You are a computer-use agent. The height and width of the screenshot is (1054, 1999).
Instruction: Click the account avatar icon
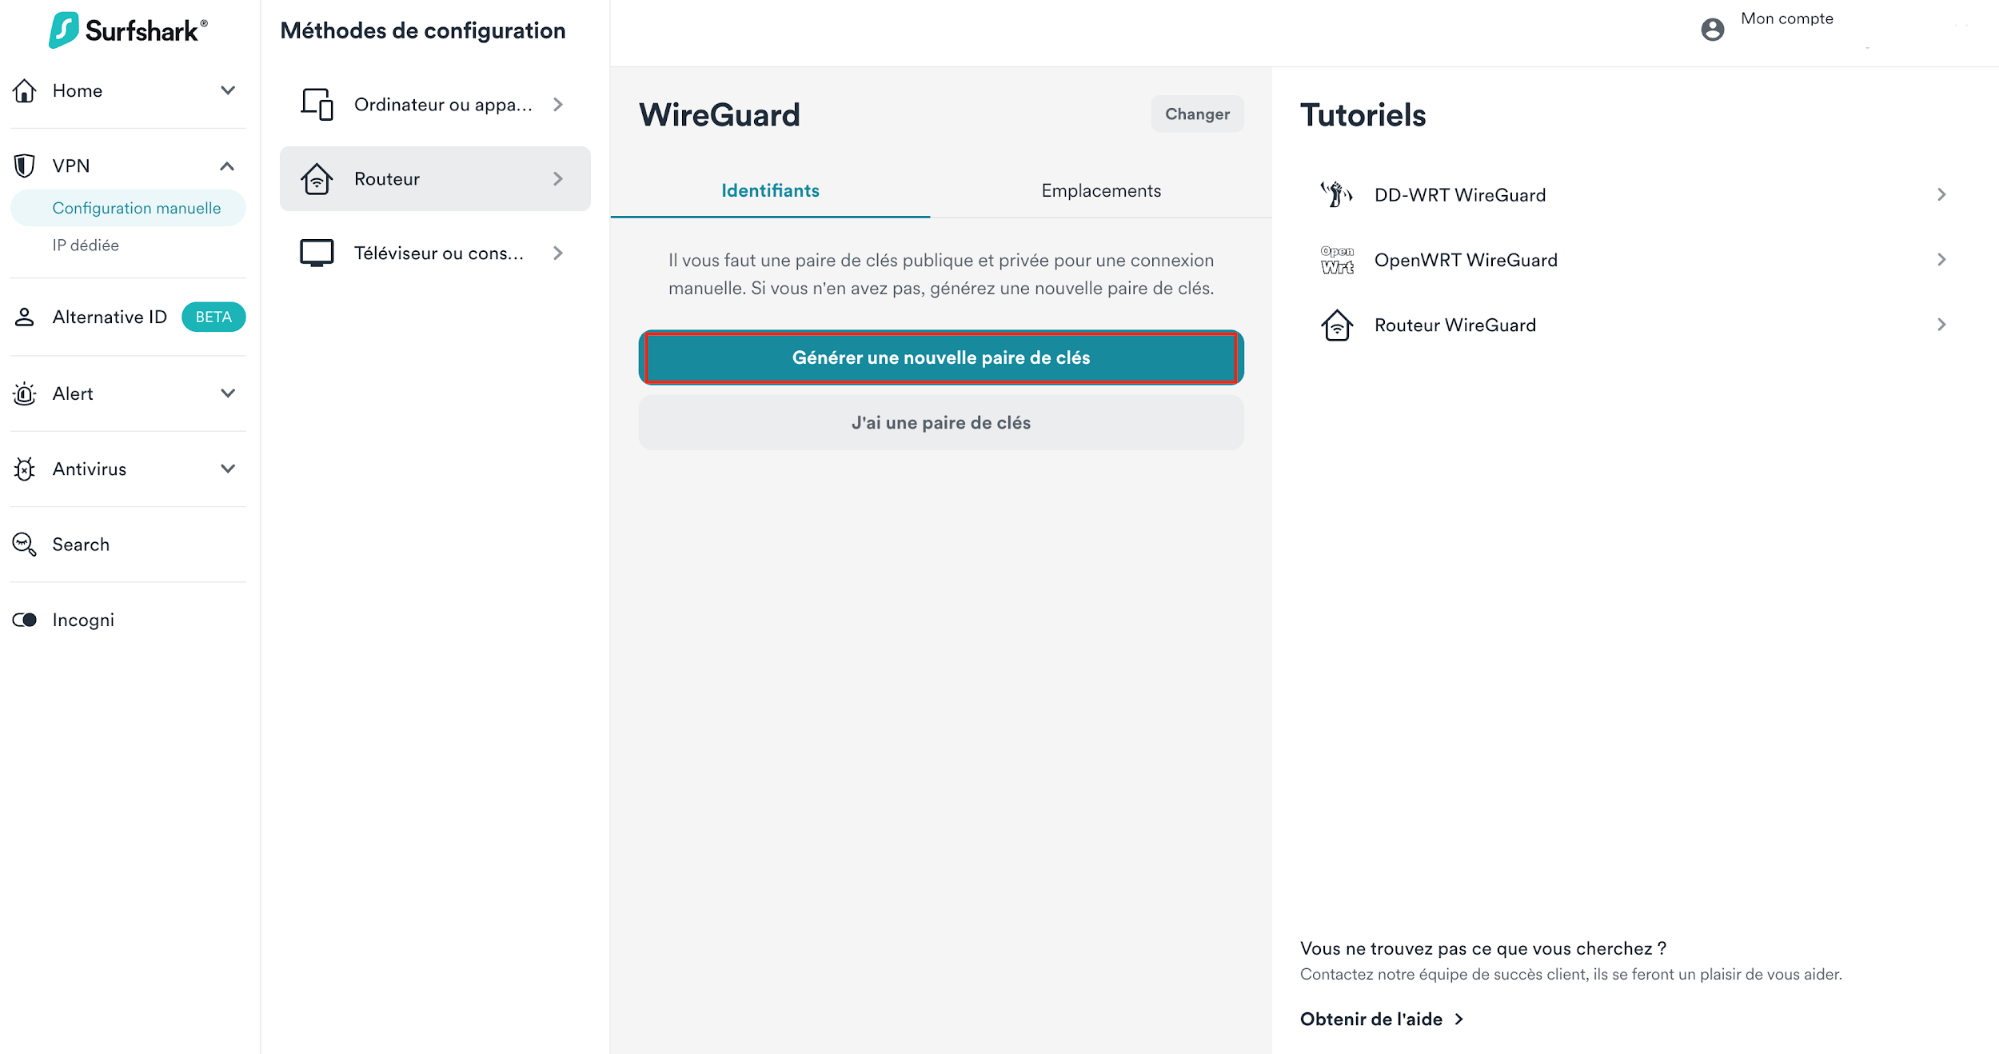click(x=1713, y=29)
